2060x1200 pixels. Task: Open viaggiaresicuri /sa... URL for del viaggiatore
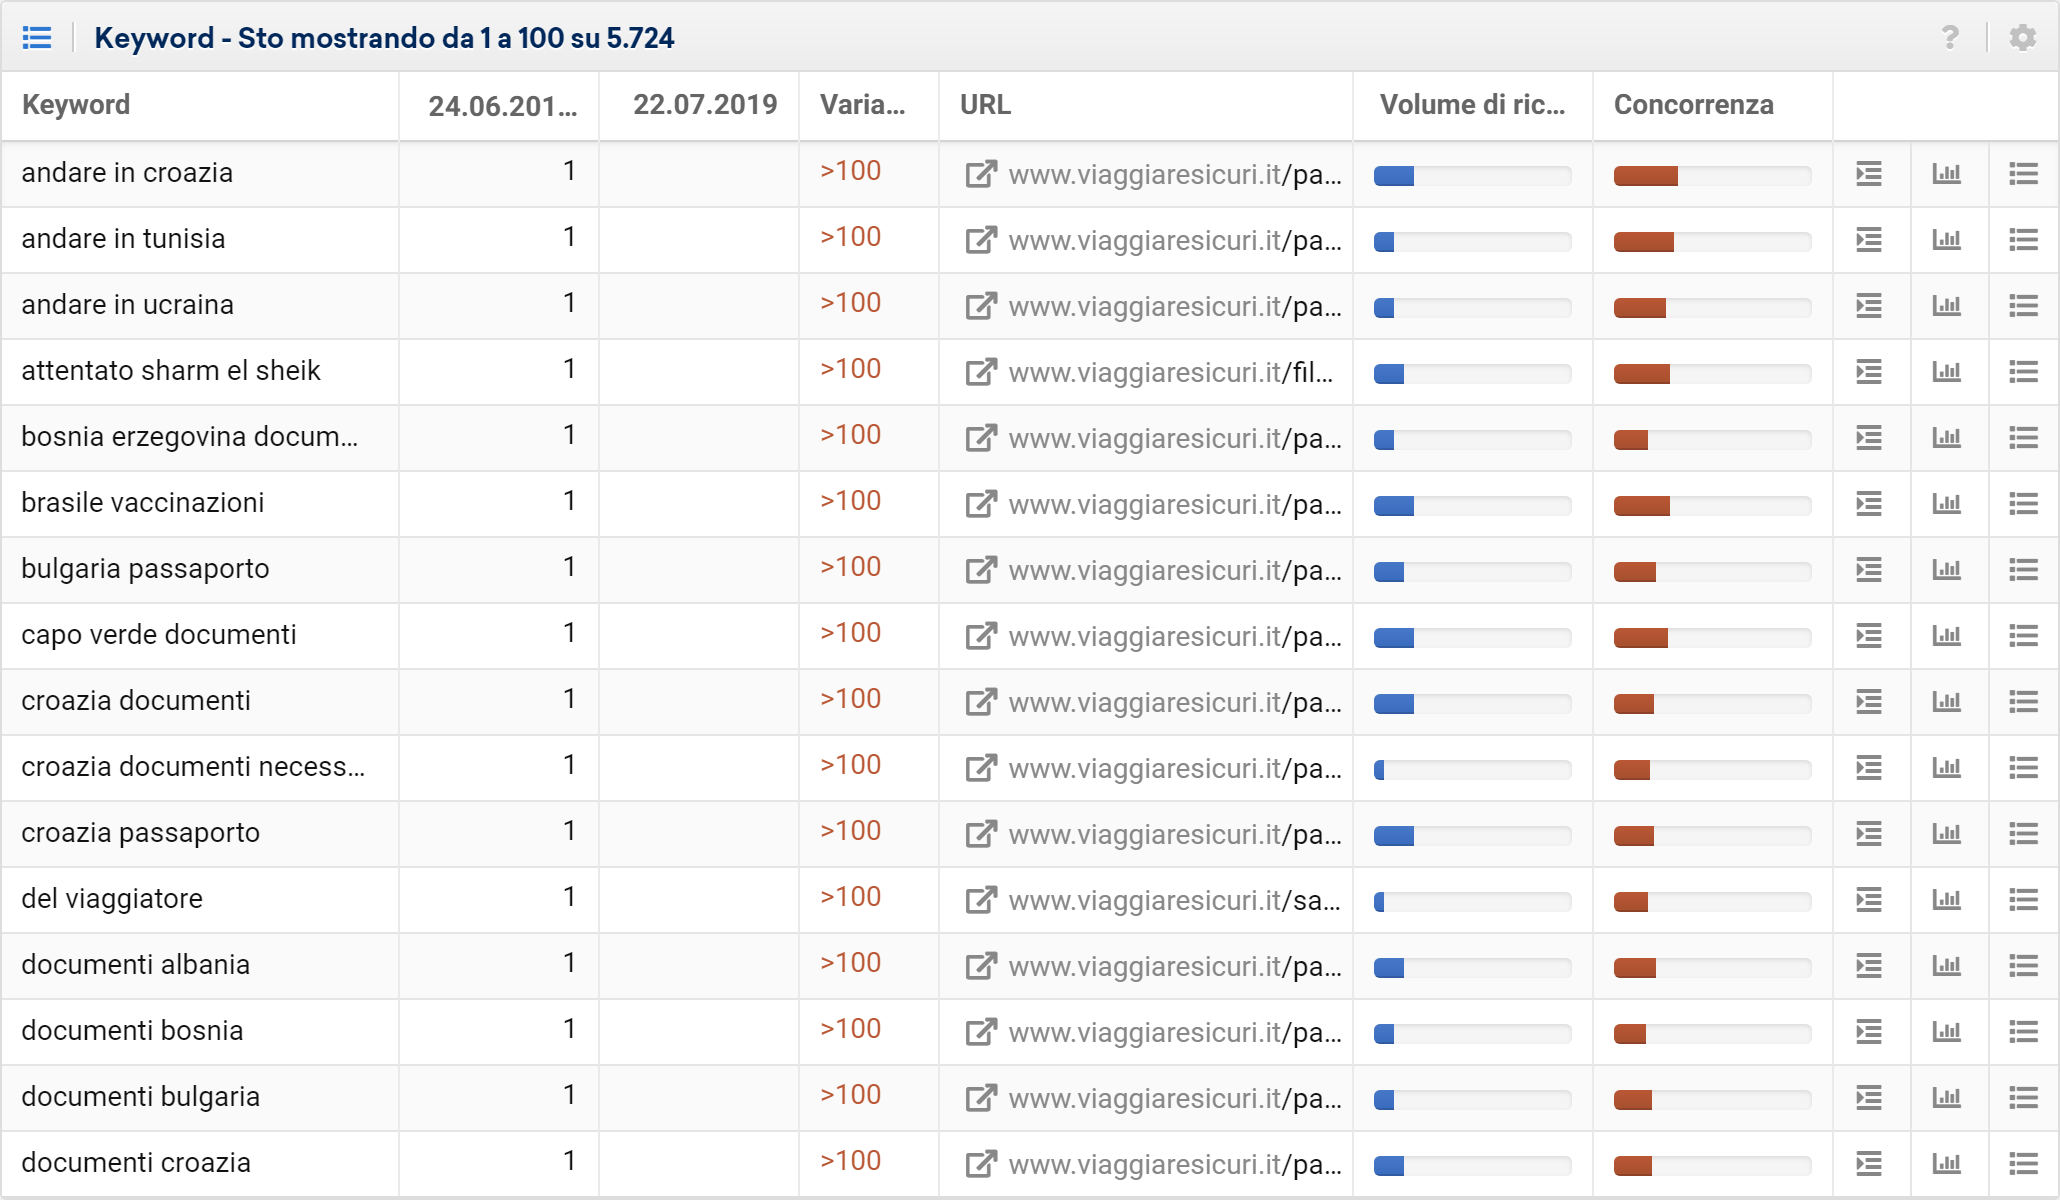click(1175, 901)
